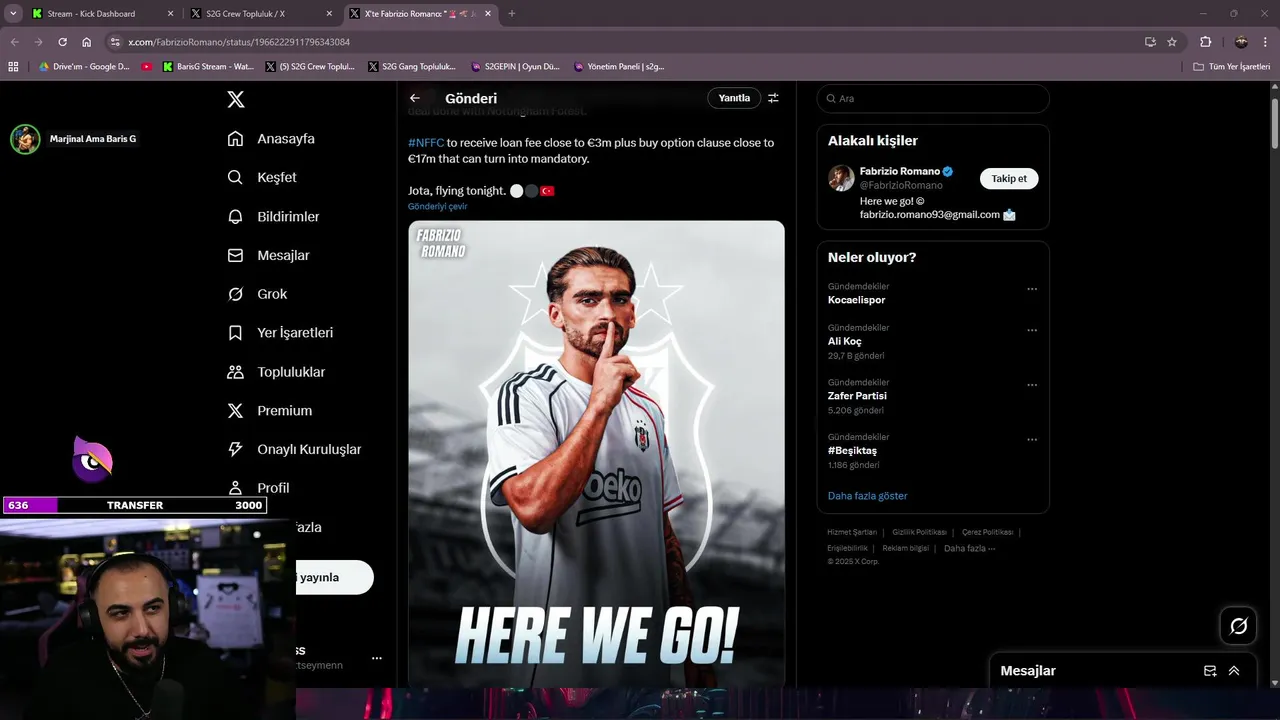The height and width of the screenshot is (720, 1280).
Task: Open Fabrizio Romano profile avatar
Action: (x=841, y=178)
